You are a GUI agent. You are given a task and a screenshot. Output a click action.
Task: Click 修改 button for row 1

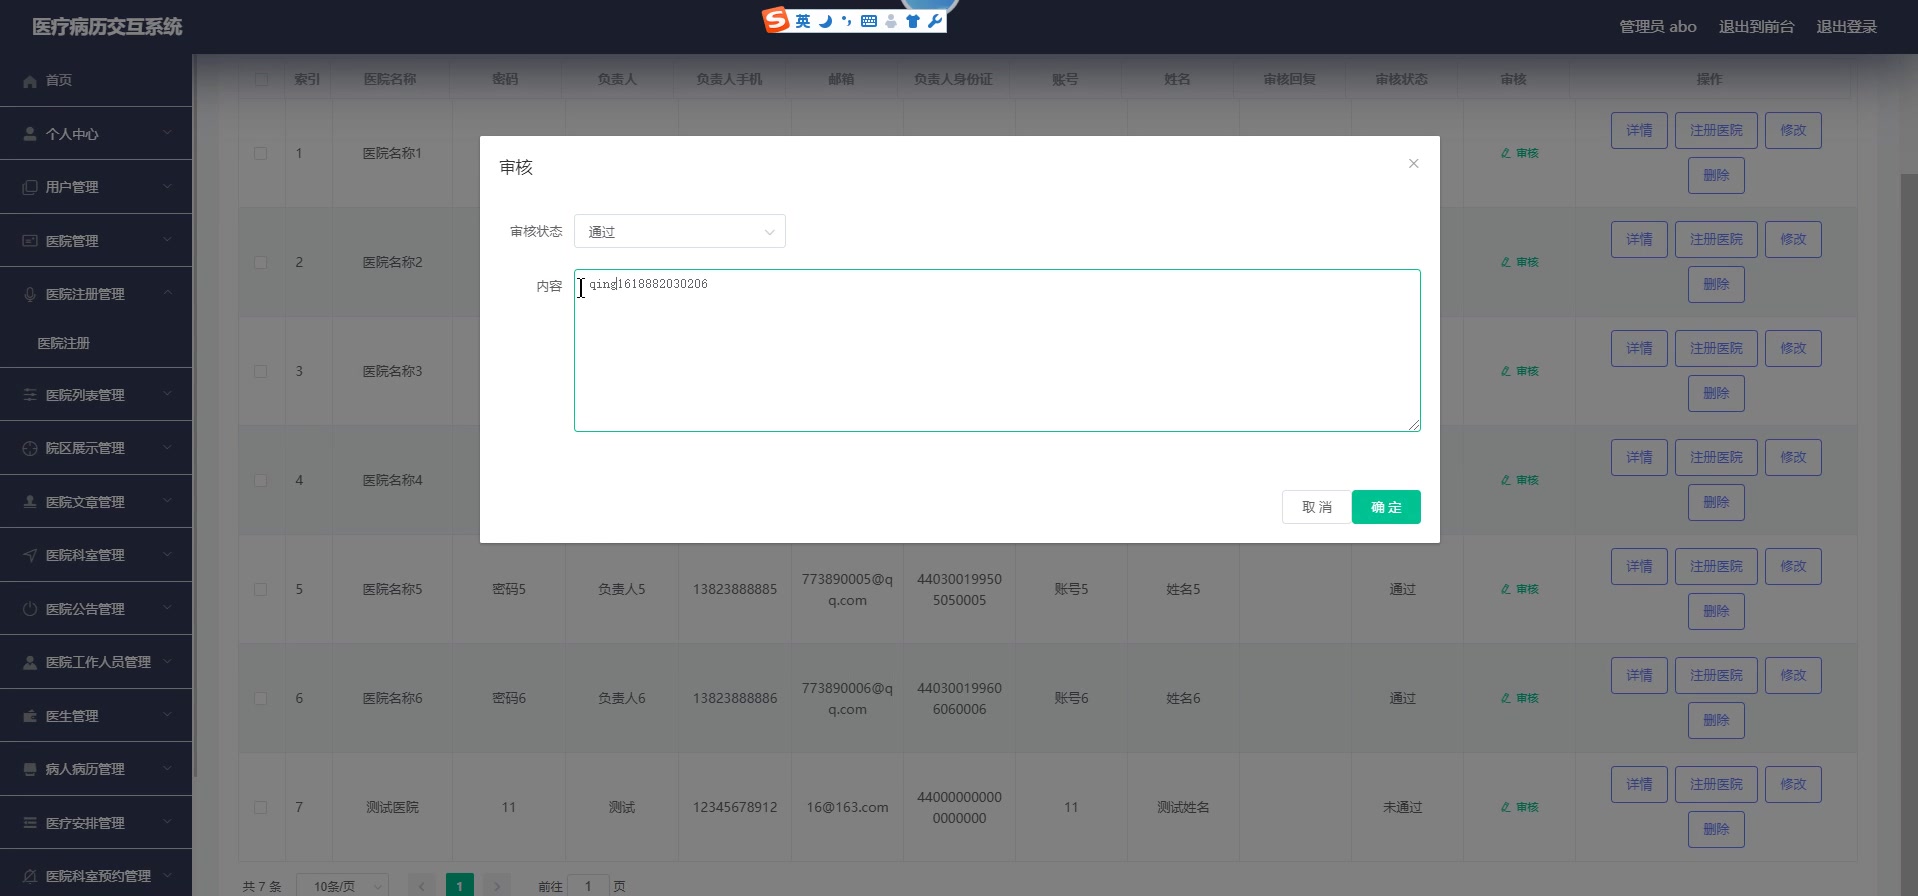coord(1793,130)
